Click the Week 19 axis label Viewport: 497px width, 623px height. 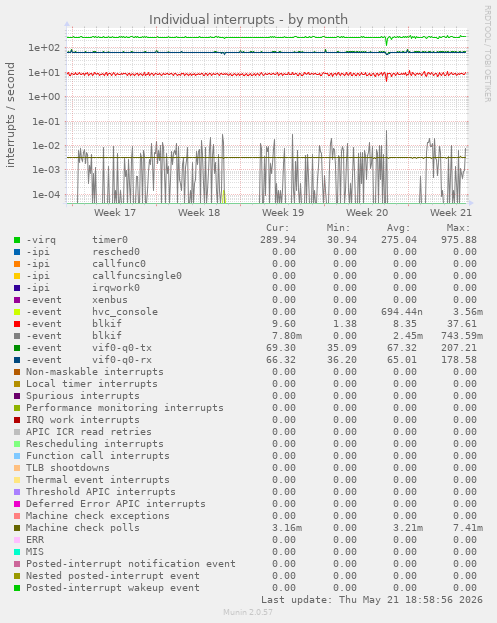(x=283, y=213)
